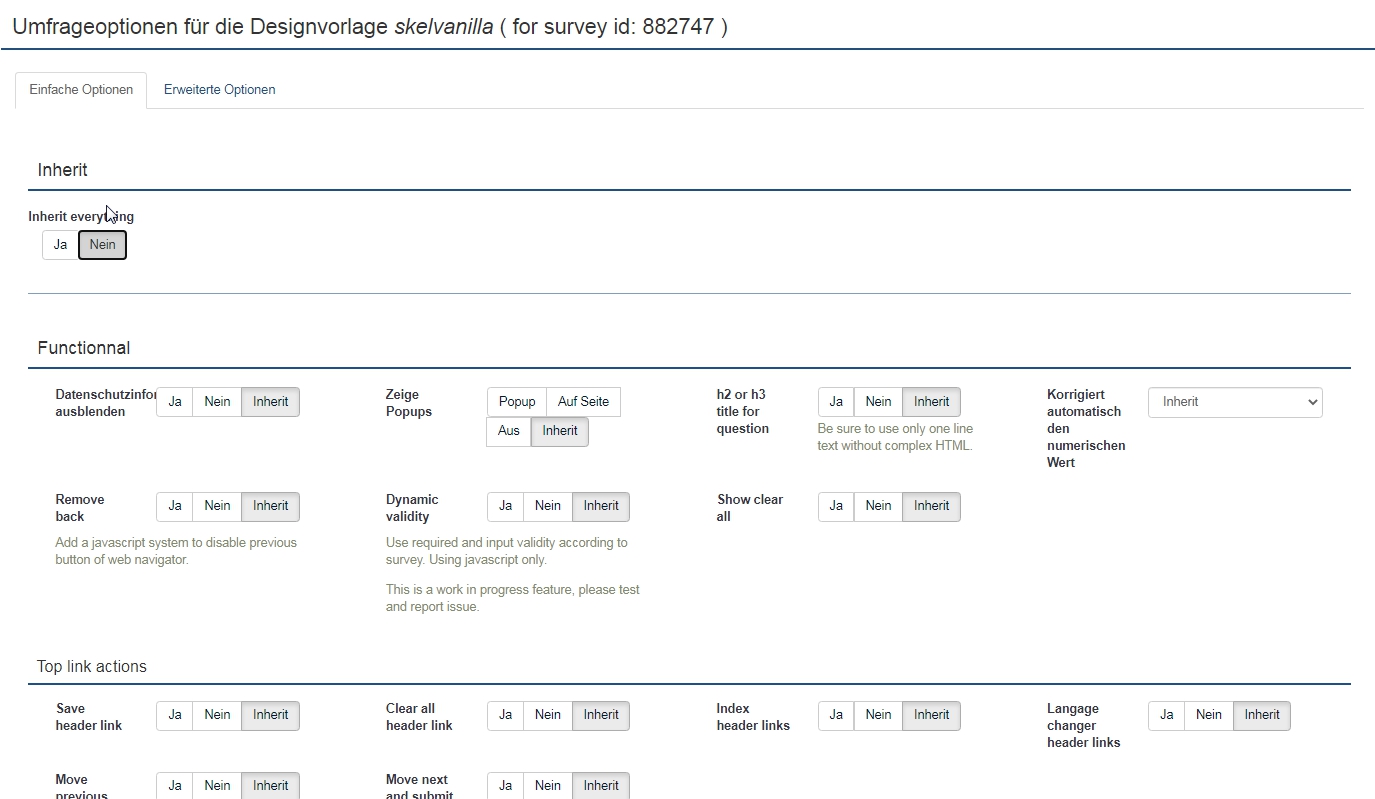Set Inherit everything to Nein
Viewport: 1375px width, 799px height.
point(102,245)
